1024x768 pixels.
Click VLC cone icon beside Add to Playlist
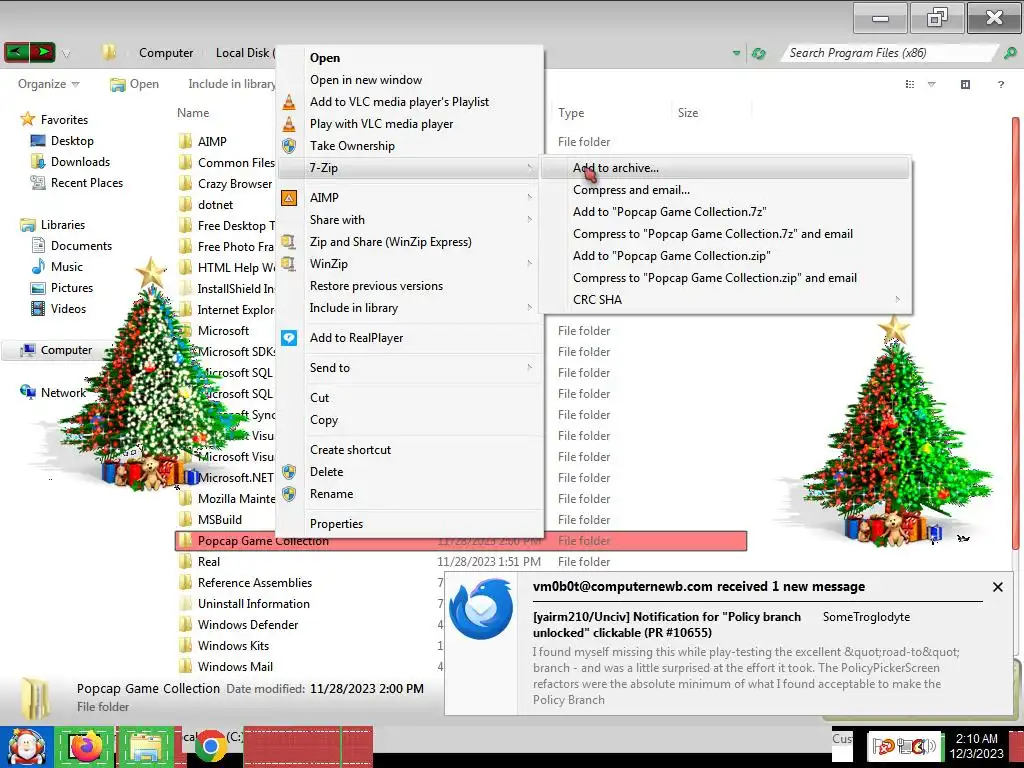click(289, 102)
